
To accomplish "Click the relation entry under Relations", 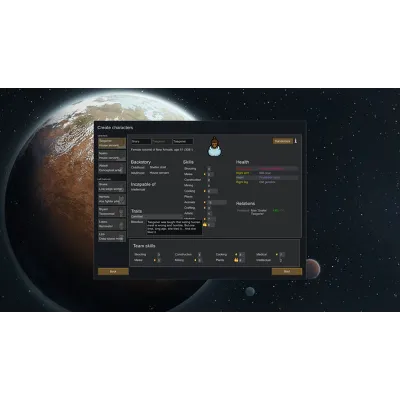I will 260,212.
